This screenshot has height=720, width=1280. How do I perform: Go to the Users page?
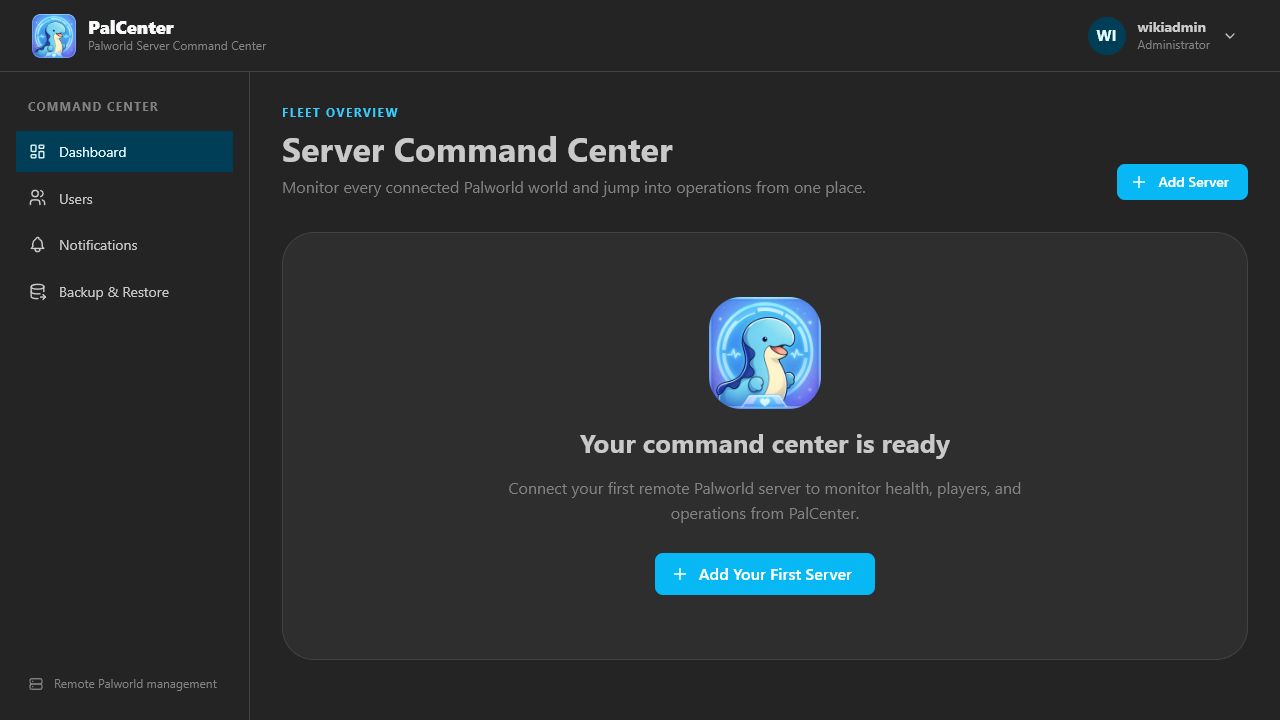point(124,198)
